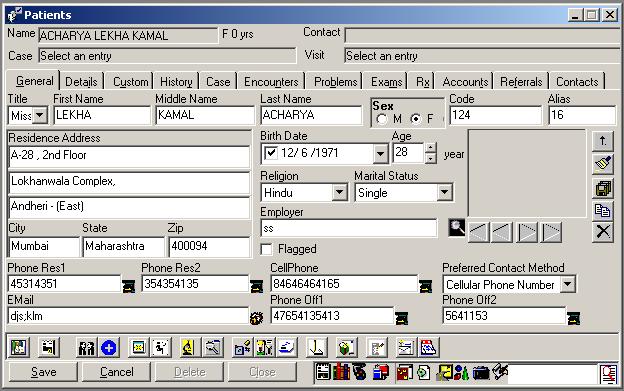This screenshot has height=391, width=624.
Task: Click the Case 'Select an entry' field
Action: [x=168, y=56]
